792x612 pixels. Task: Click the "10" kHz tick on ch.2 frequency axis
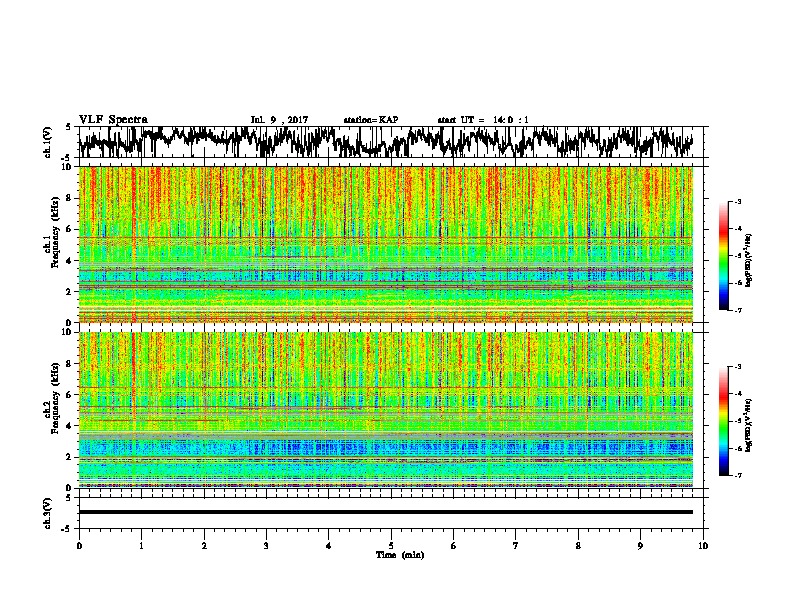(x=69, y=332)
